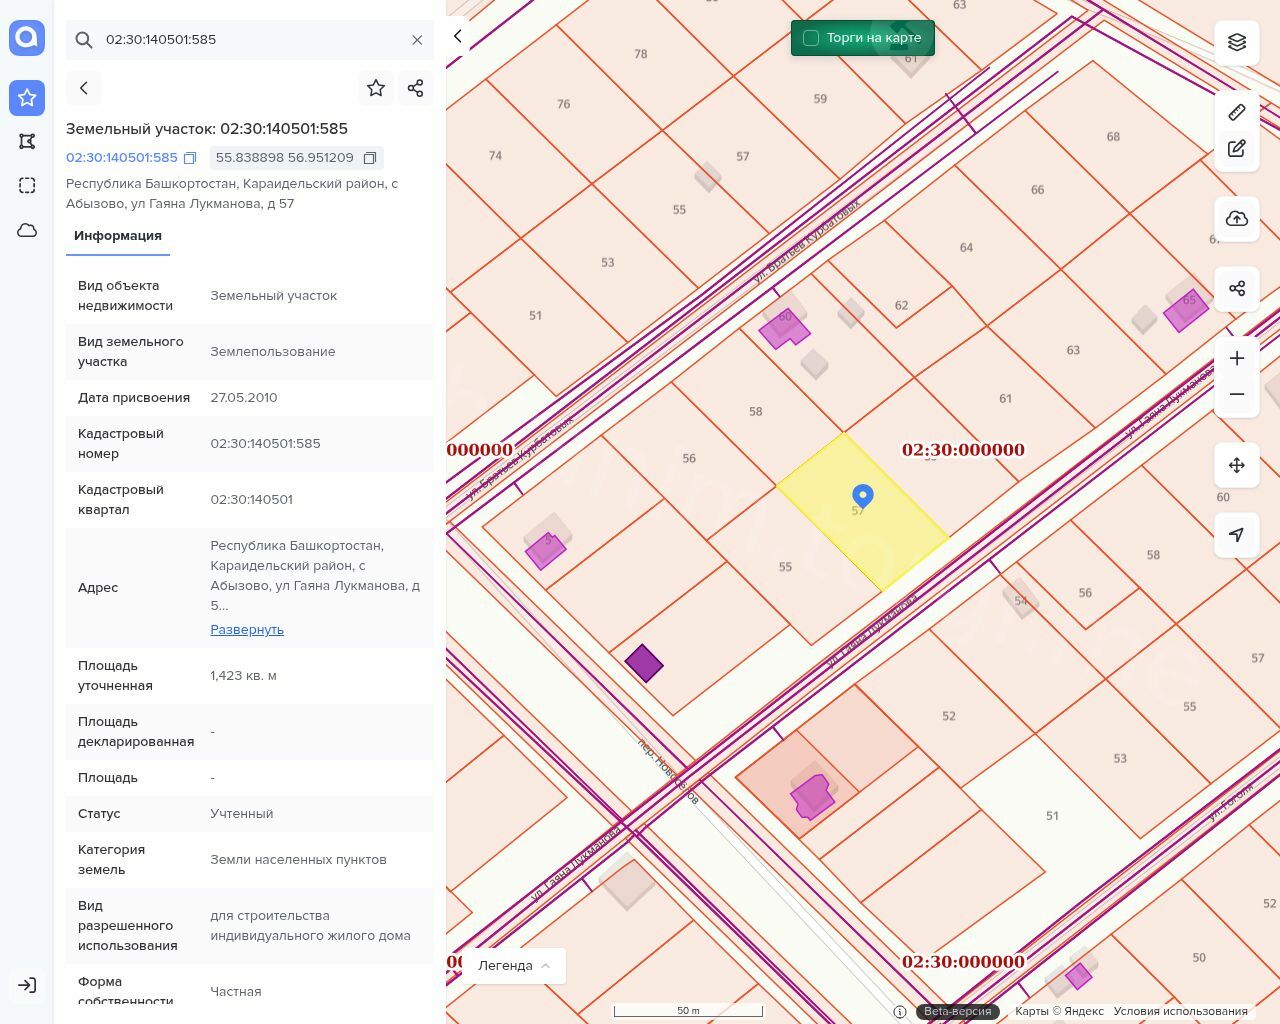This screenshot has width=1280, height=1024.
Task: Zoom in the map with plus button
Action: [1237, 359]
